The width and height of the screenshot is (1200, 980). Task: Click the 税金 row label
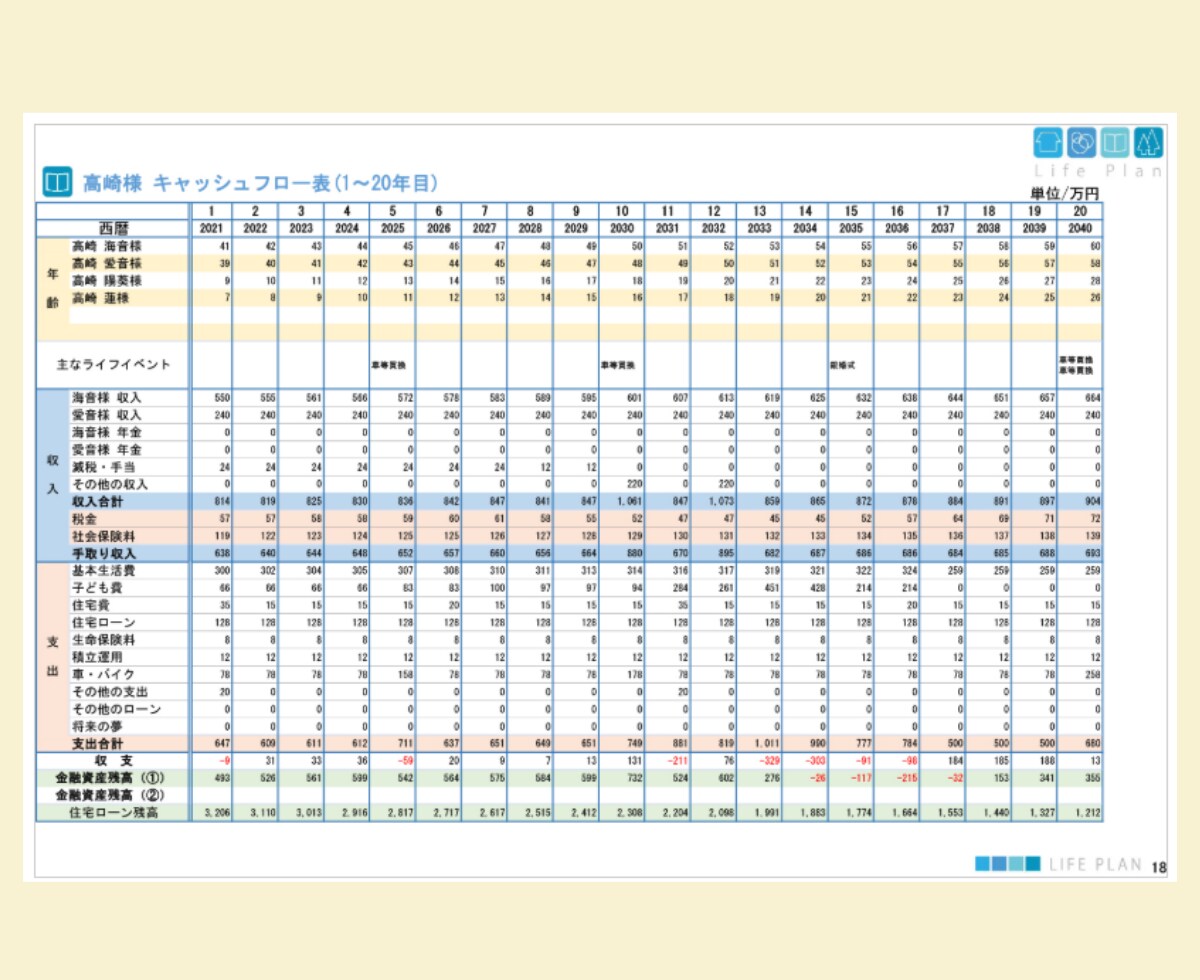(x=84, y=518)
